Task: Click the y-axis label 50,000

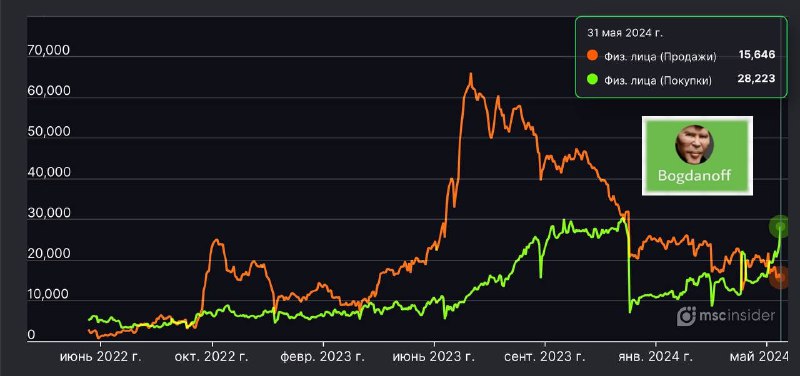Action: tap(48, 132)
